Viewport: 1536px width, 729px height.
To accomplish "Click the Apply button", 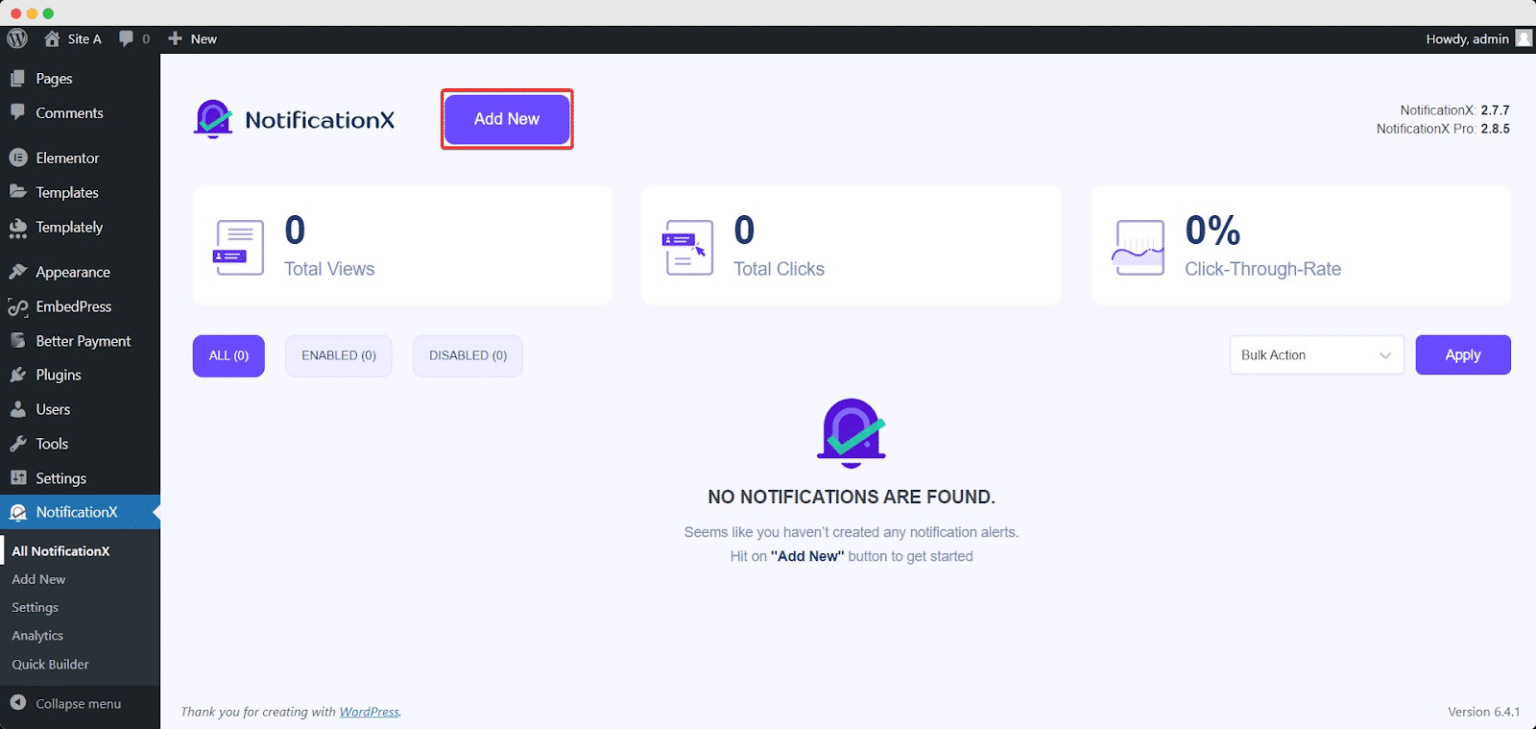I will tap(1463, 354).
